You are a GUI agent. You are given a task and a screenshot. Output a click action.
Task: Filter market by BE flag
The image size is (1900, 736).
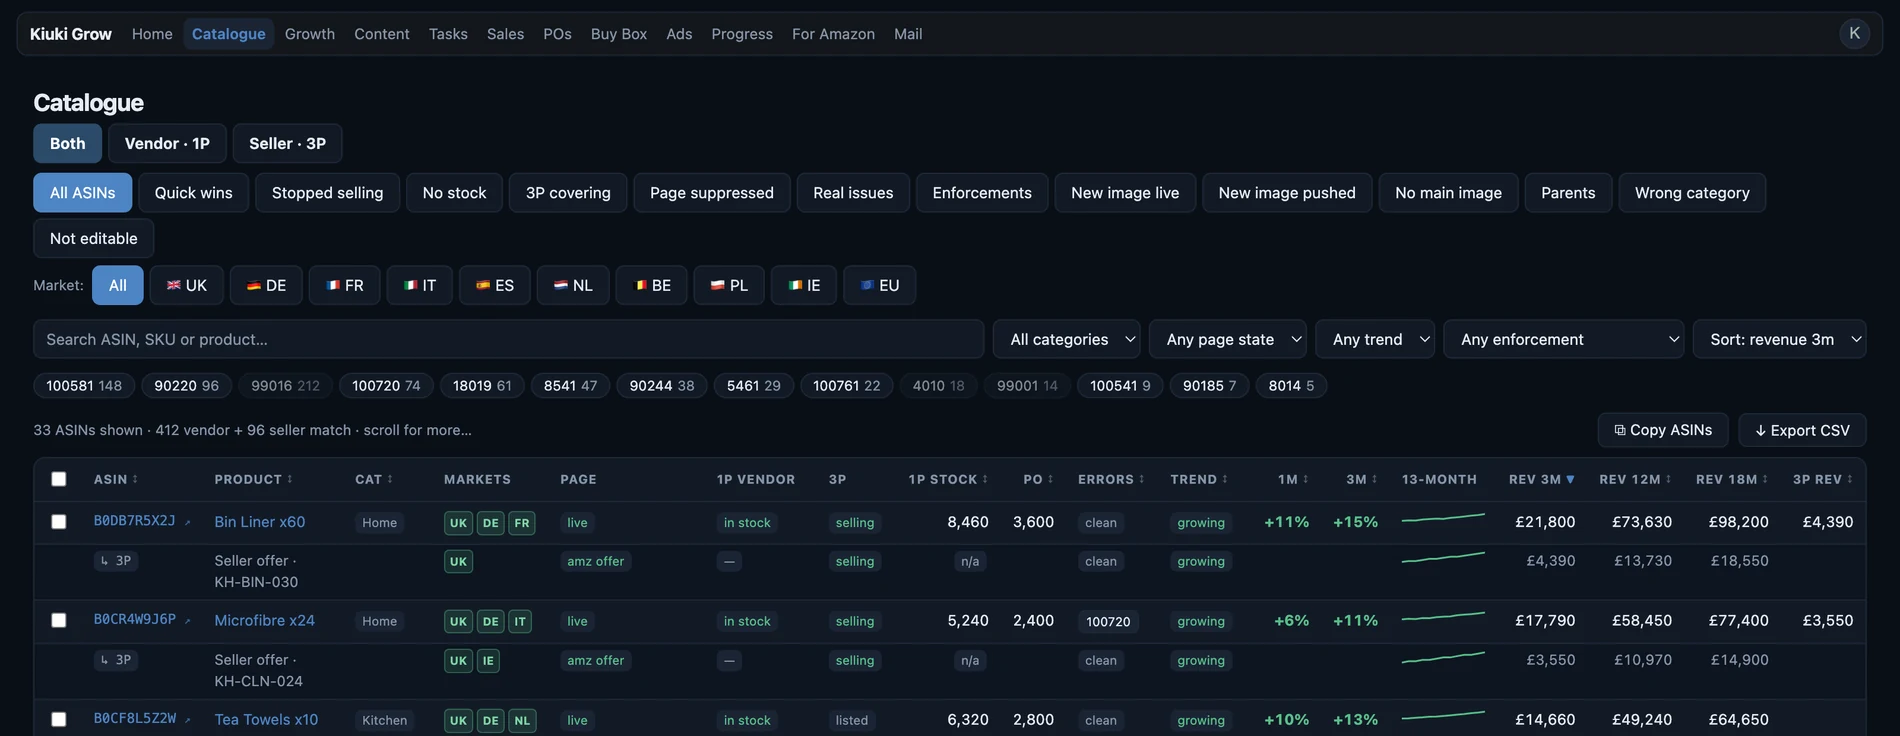coord(651,285)
